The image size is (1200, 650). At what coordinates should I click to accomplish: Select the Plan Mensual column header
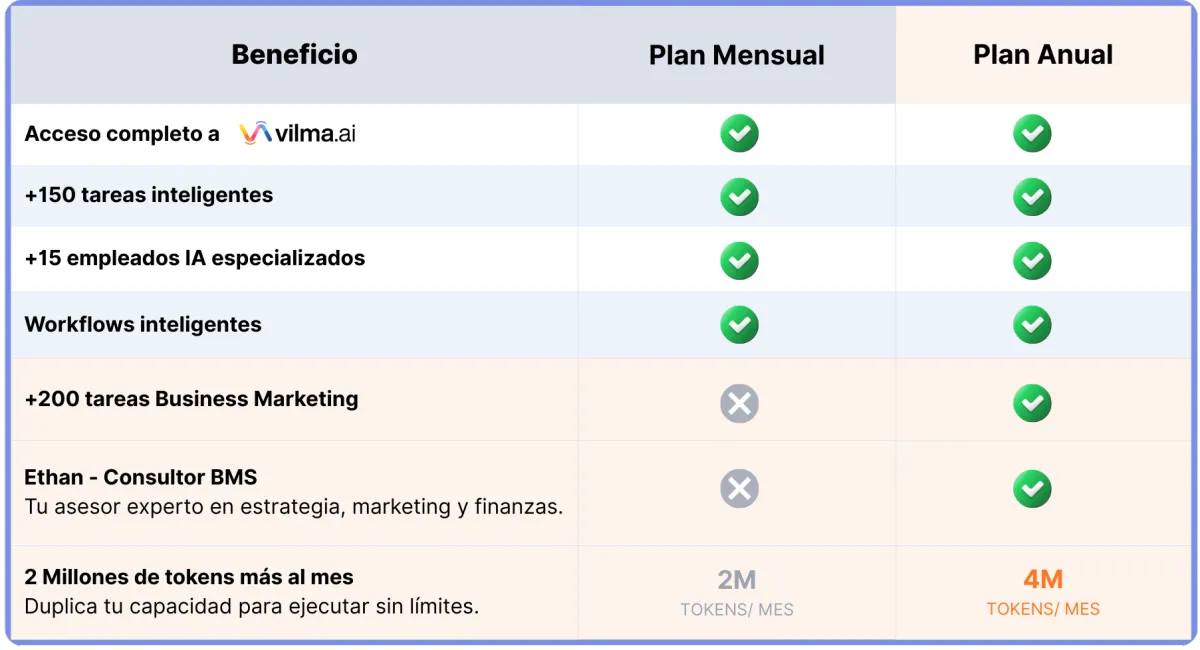[x=737, y=55]
